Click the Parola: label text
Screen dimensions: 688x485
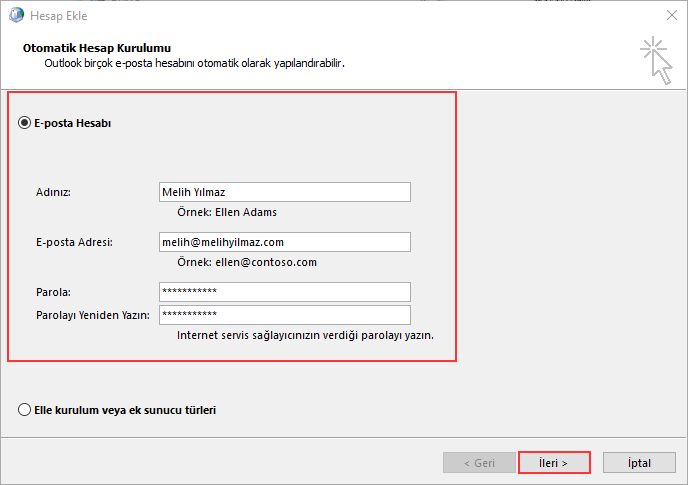(x=52, y=291)
